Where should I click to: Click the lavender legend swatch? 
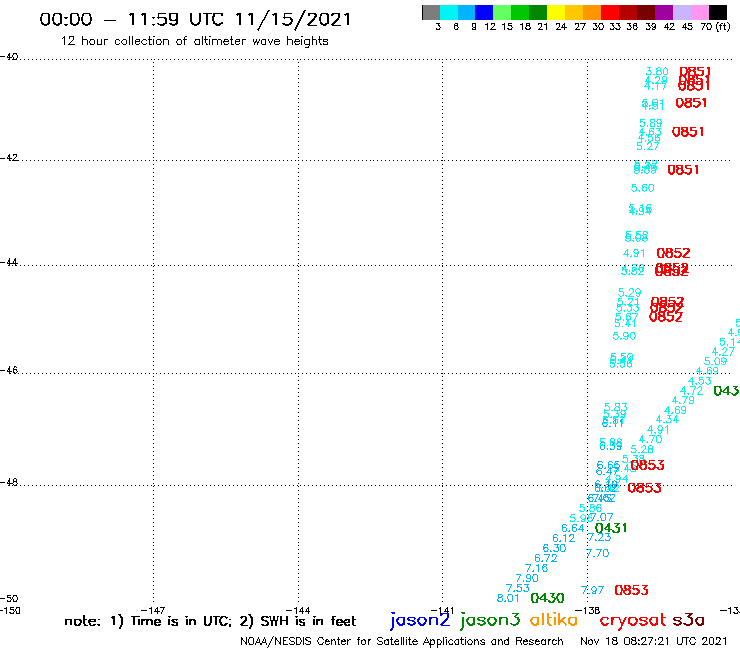(x=681, y=12)
